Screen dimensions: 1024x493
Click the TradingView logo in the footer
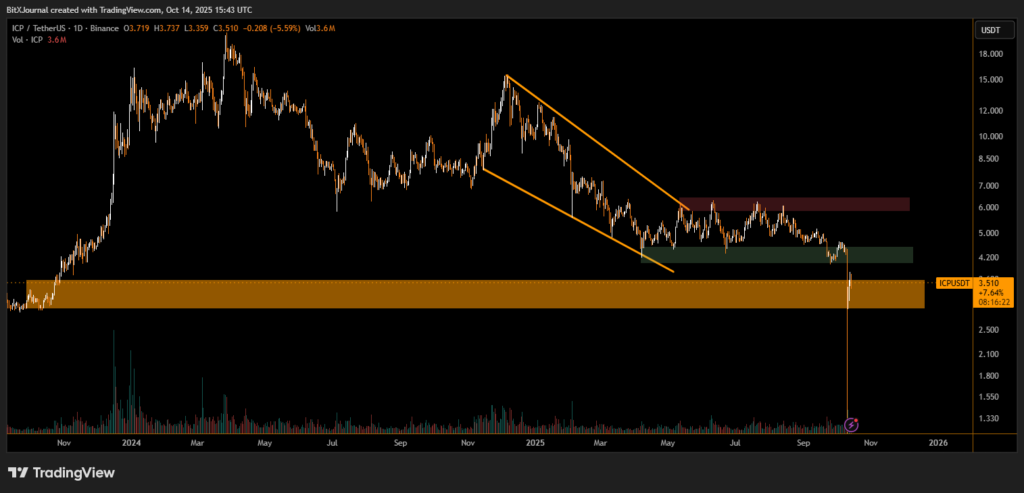[62, 472]
